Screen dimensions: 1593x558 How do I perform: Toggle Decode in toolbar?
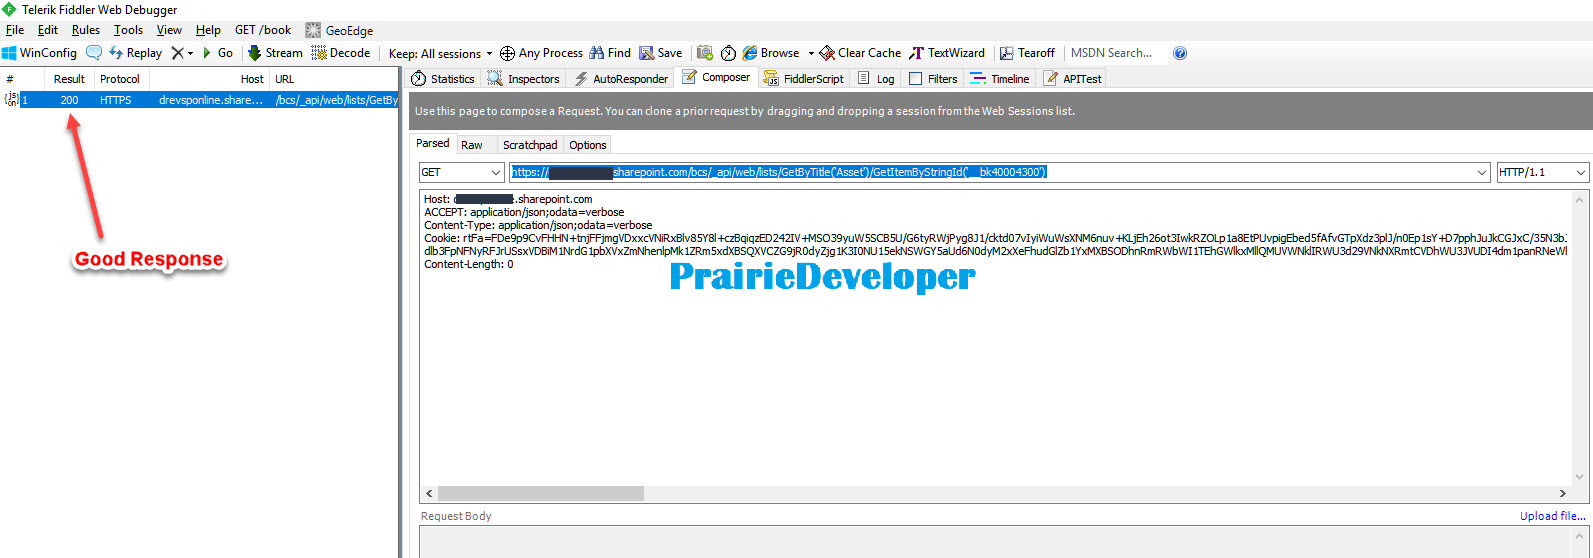click(x=341, y=53)
